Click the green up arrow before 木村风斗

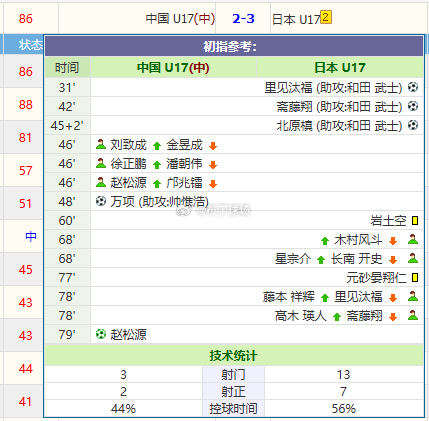point(325,241)
